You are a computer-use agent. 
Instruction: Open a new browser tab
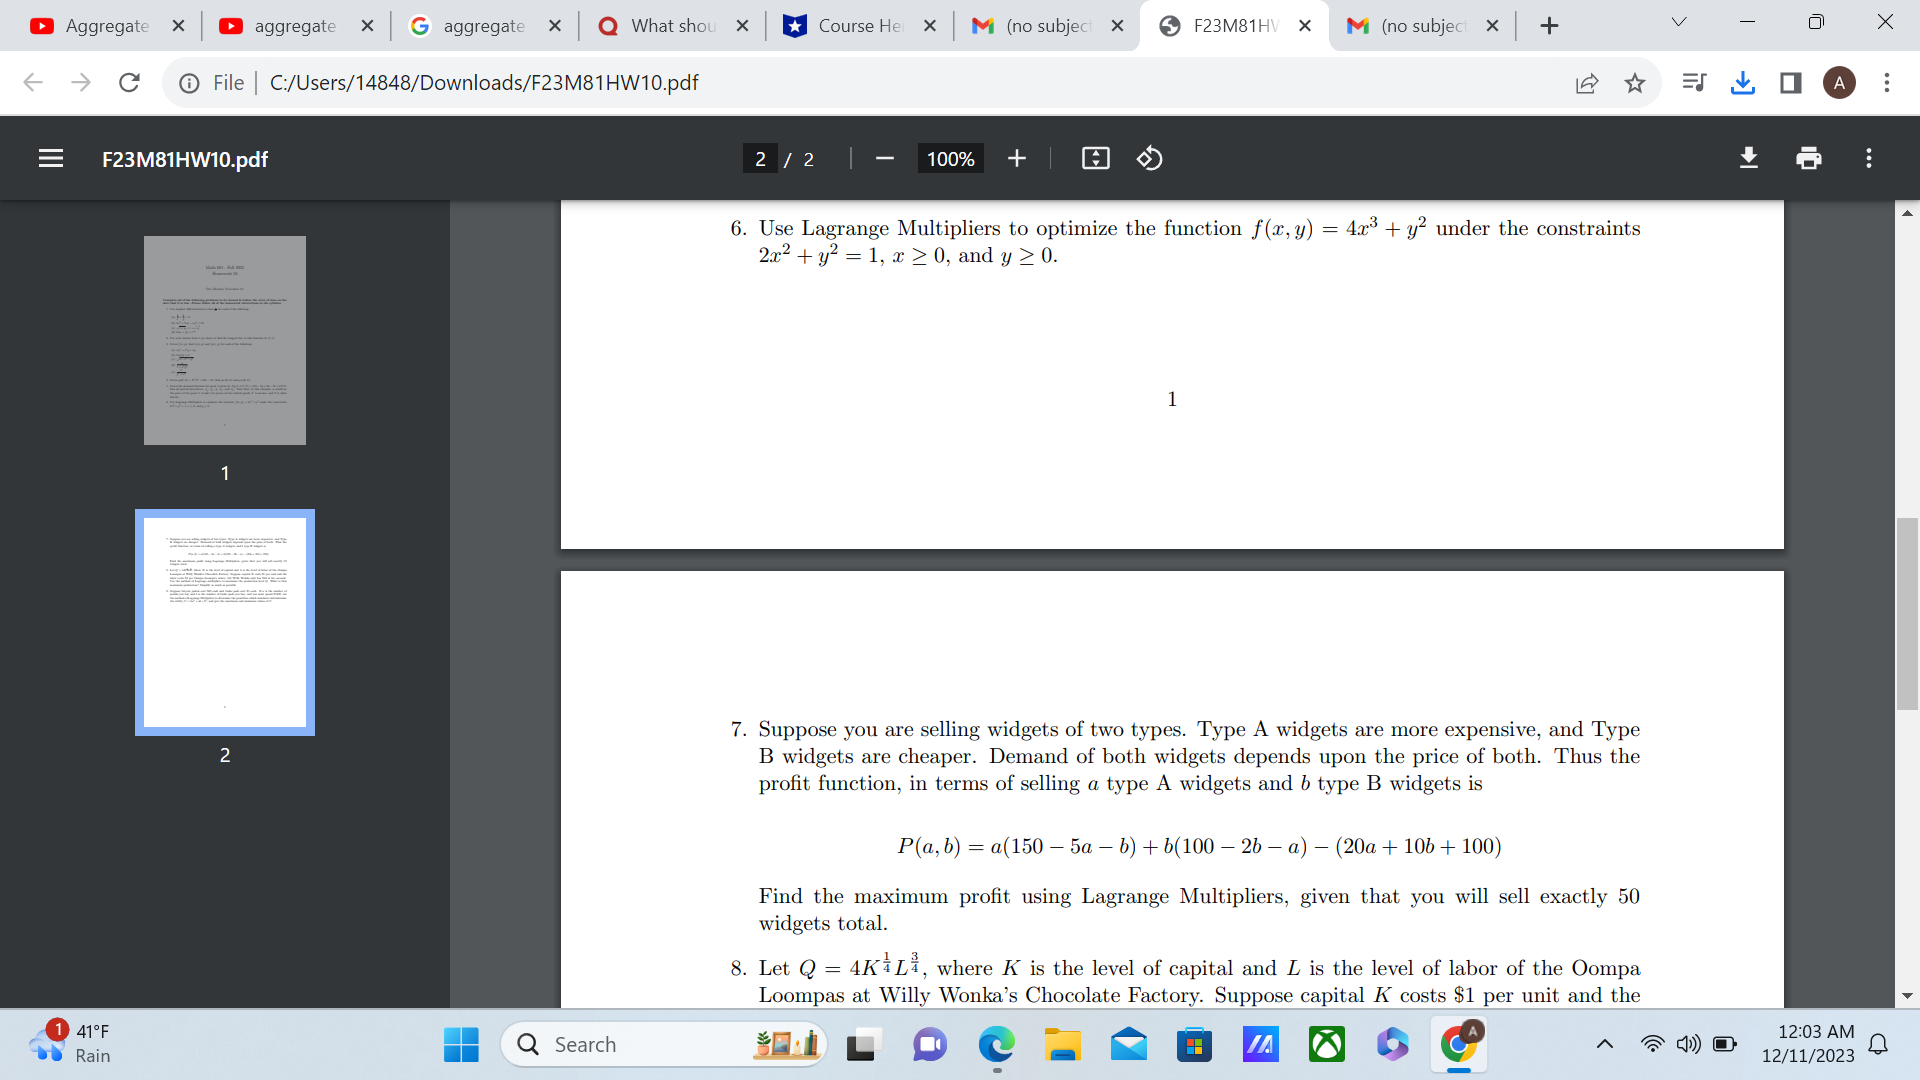(1549, 26)
